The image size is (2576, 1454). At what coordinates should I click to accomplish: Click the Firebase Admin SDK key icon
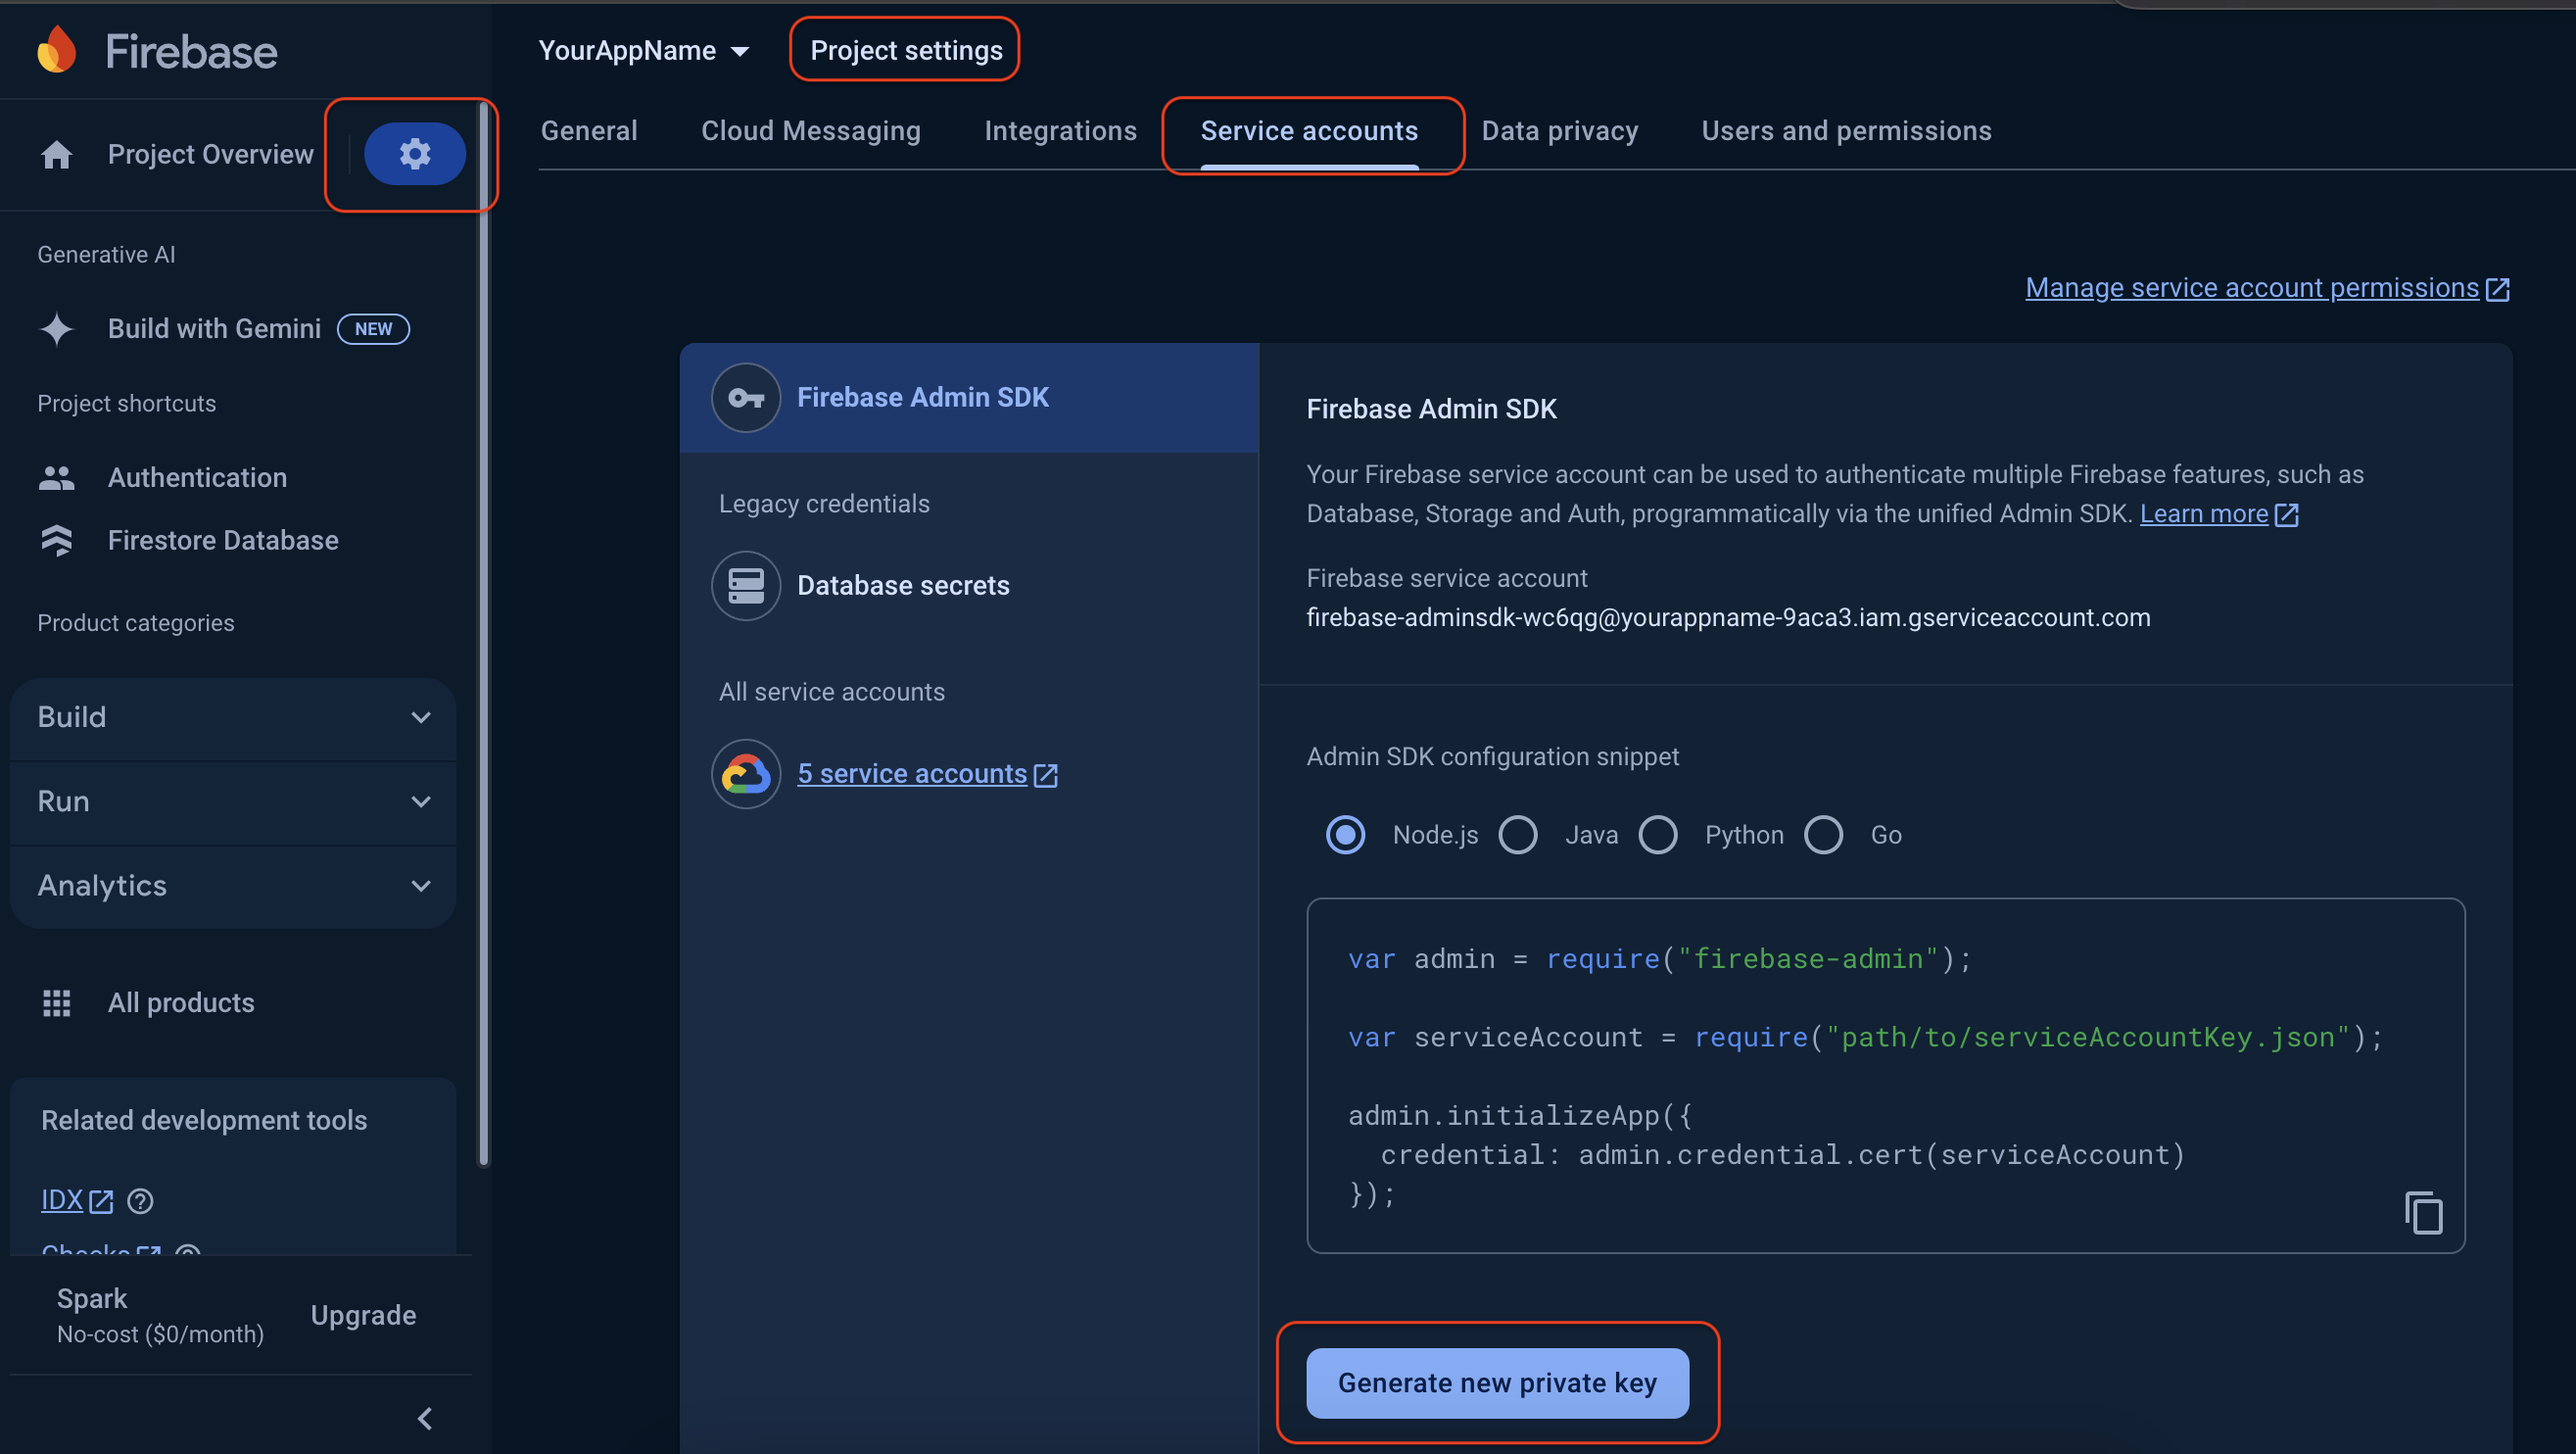(x=746, y=397)
